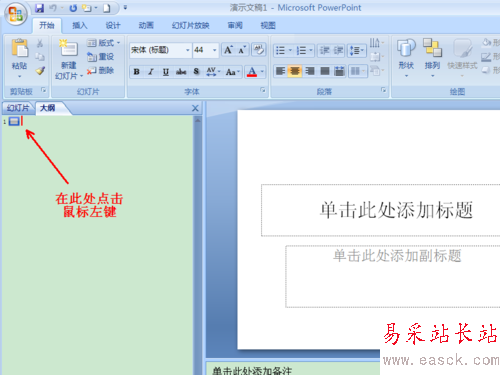Select slide 1 icon in outline
This screenshot has width=500, height=375.
click(14, 121)
